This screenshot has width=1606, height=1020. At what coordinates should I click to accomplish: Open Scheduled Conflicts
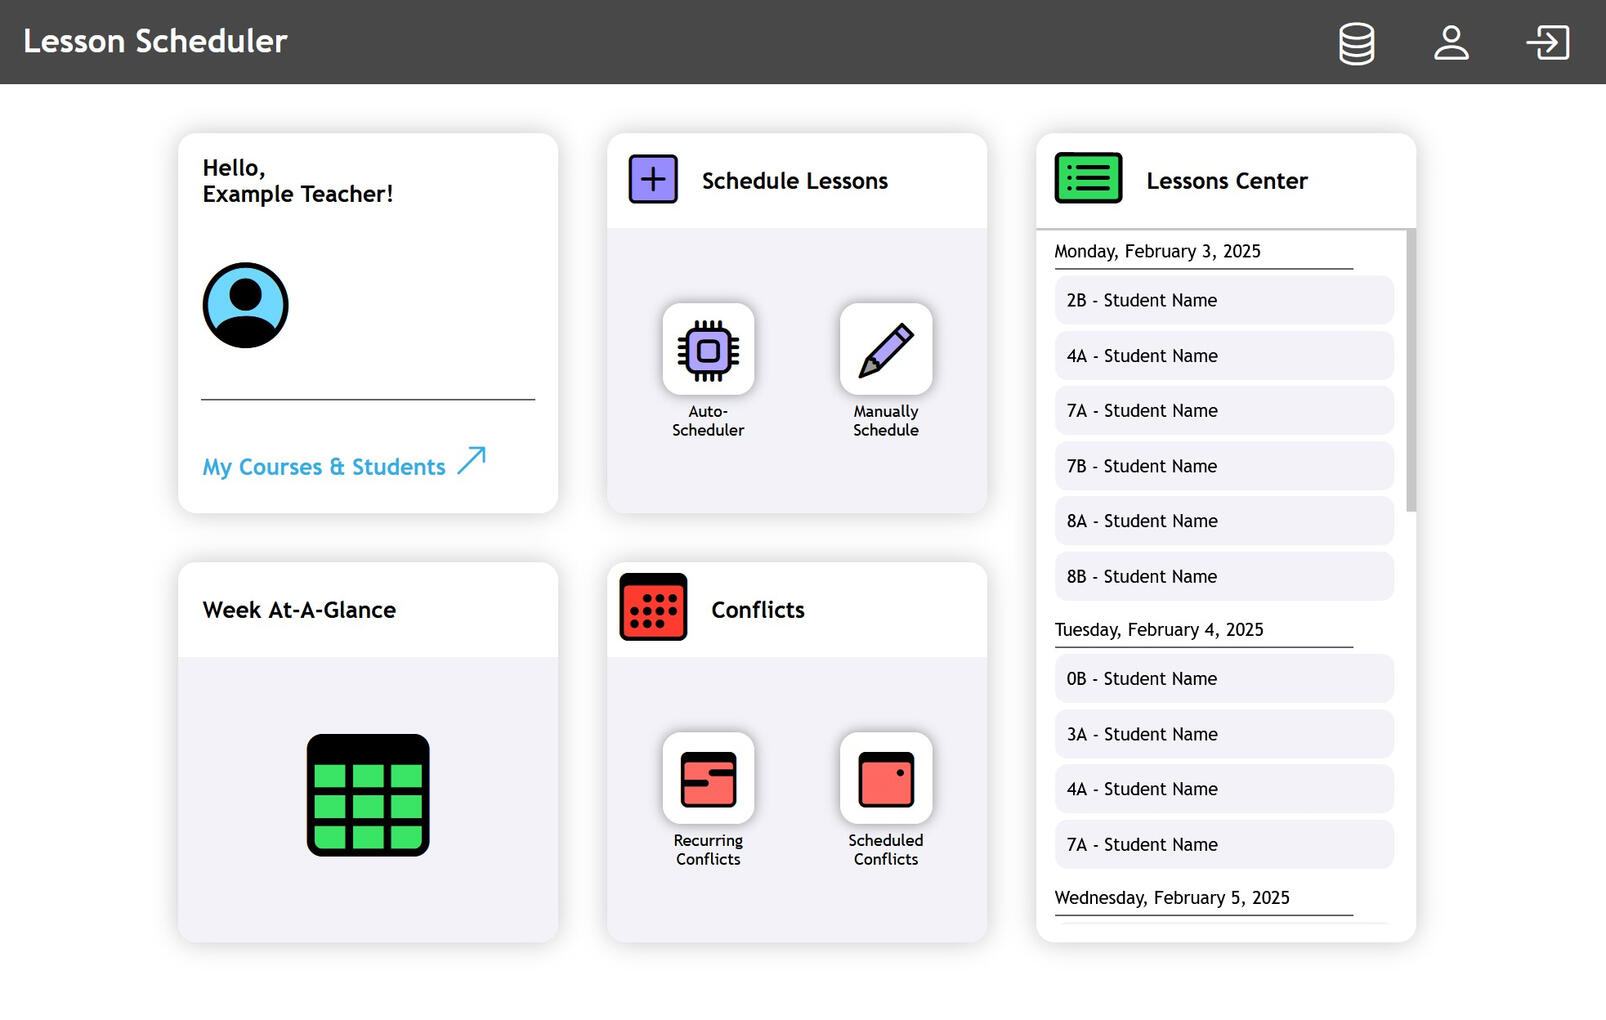885,779
